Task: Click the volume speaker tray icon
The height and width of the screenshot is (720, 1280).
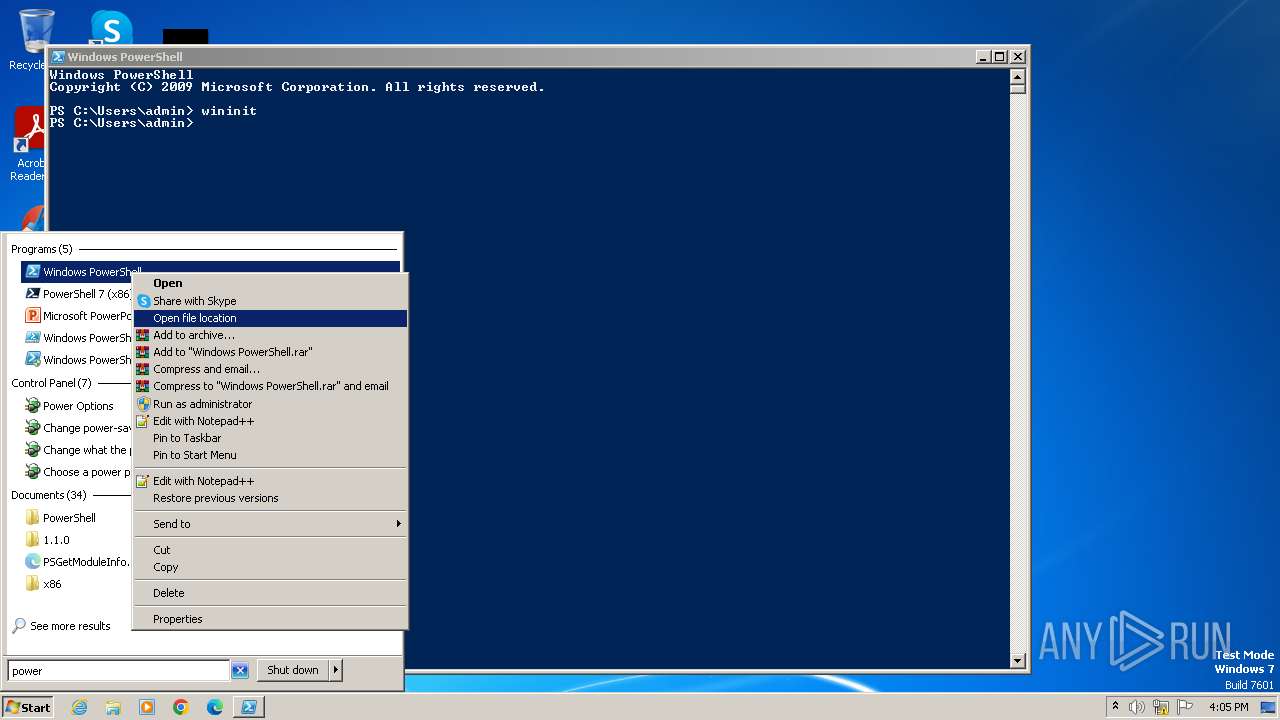Action: [1137, 707]
